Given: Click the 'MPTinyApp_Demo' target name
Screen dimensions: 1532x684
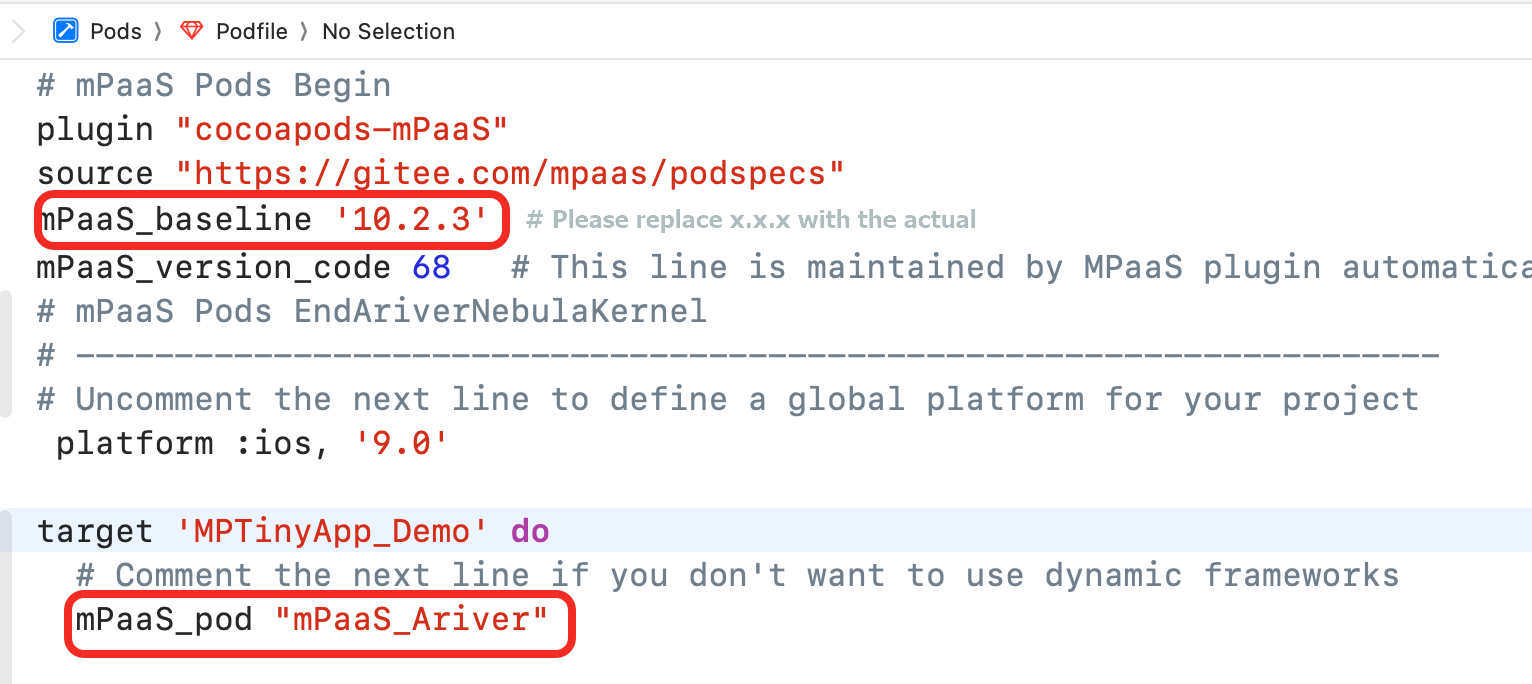Looking at the screenshot, I should [x=333, y=531].
